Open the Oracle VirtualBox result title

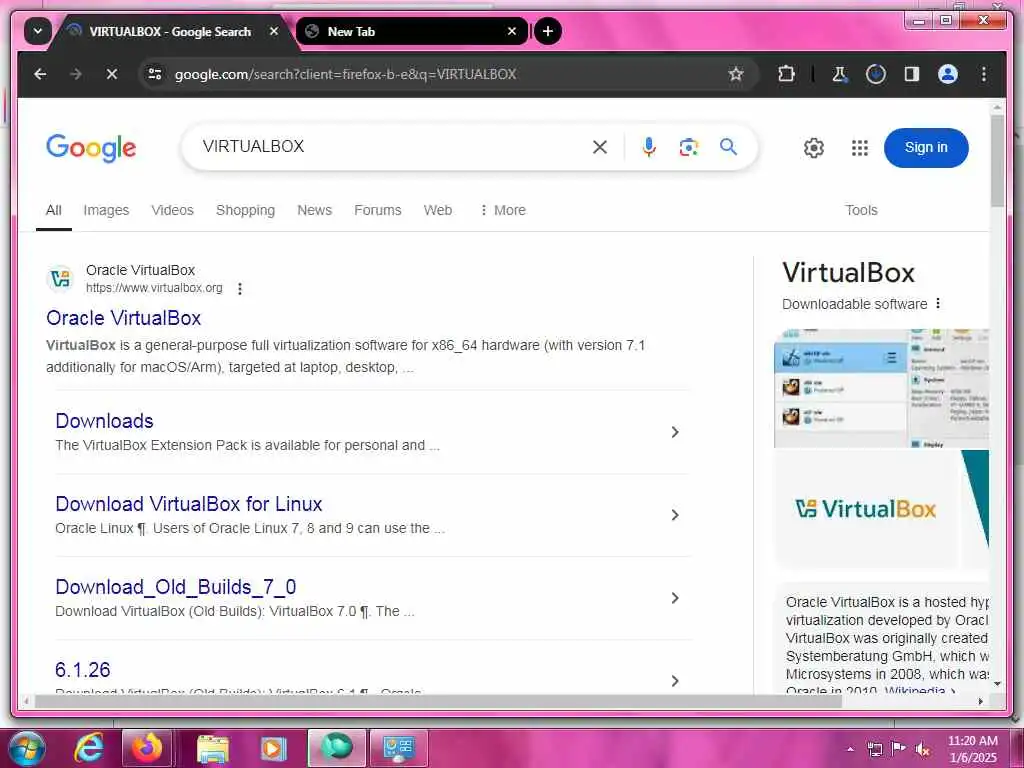click(123, 318)
